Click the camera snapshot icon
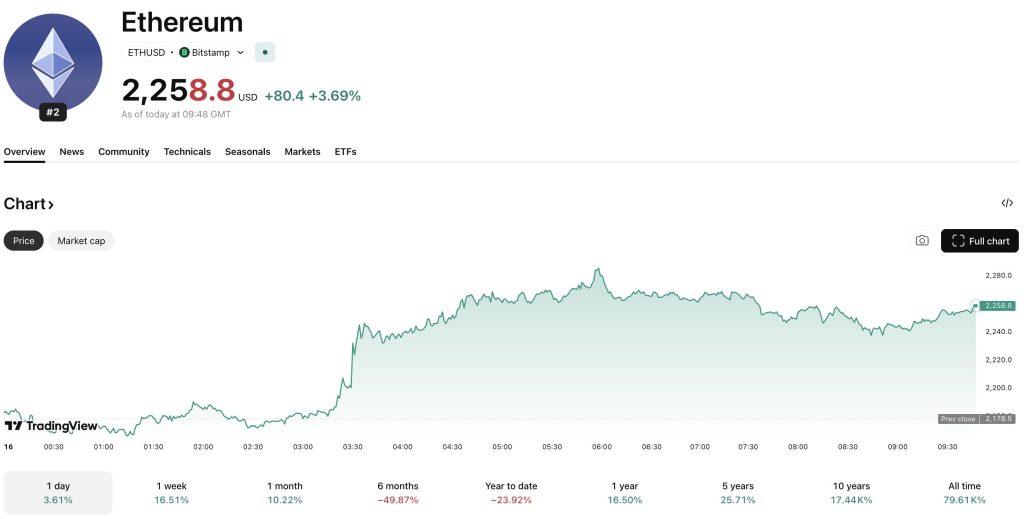This screenshot has height=519, width=1024. point(921,241)
